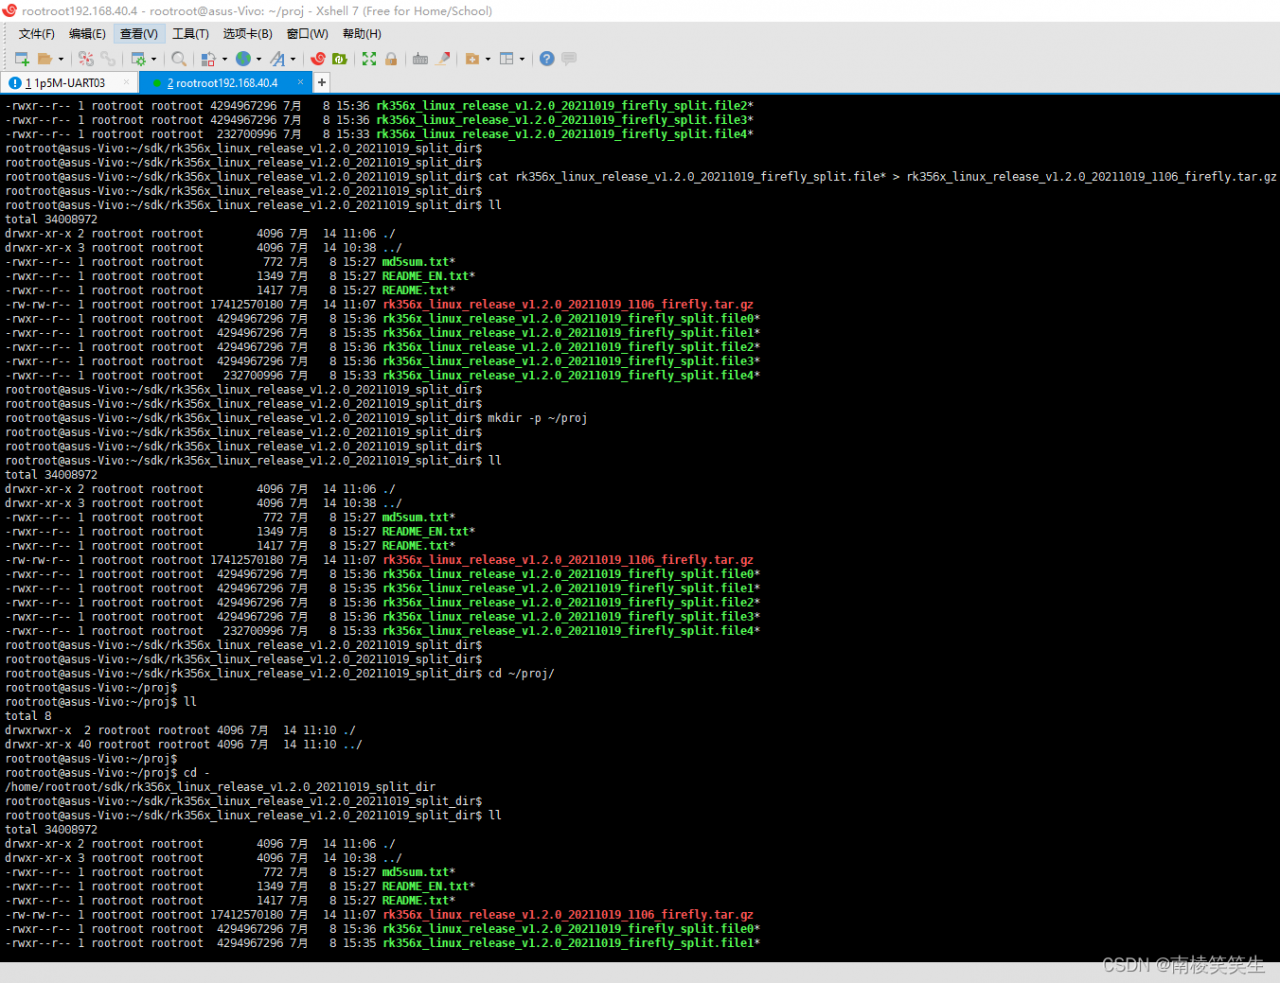1280x983 pixels.
Task: Open the 工具(T) menu
Action: pos(190,34)
